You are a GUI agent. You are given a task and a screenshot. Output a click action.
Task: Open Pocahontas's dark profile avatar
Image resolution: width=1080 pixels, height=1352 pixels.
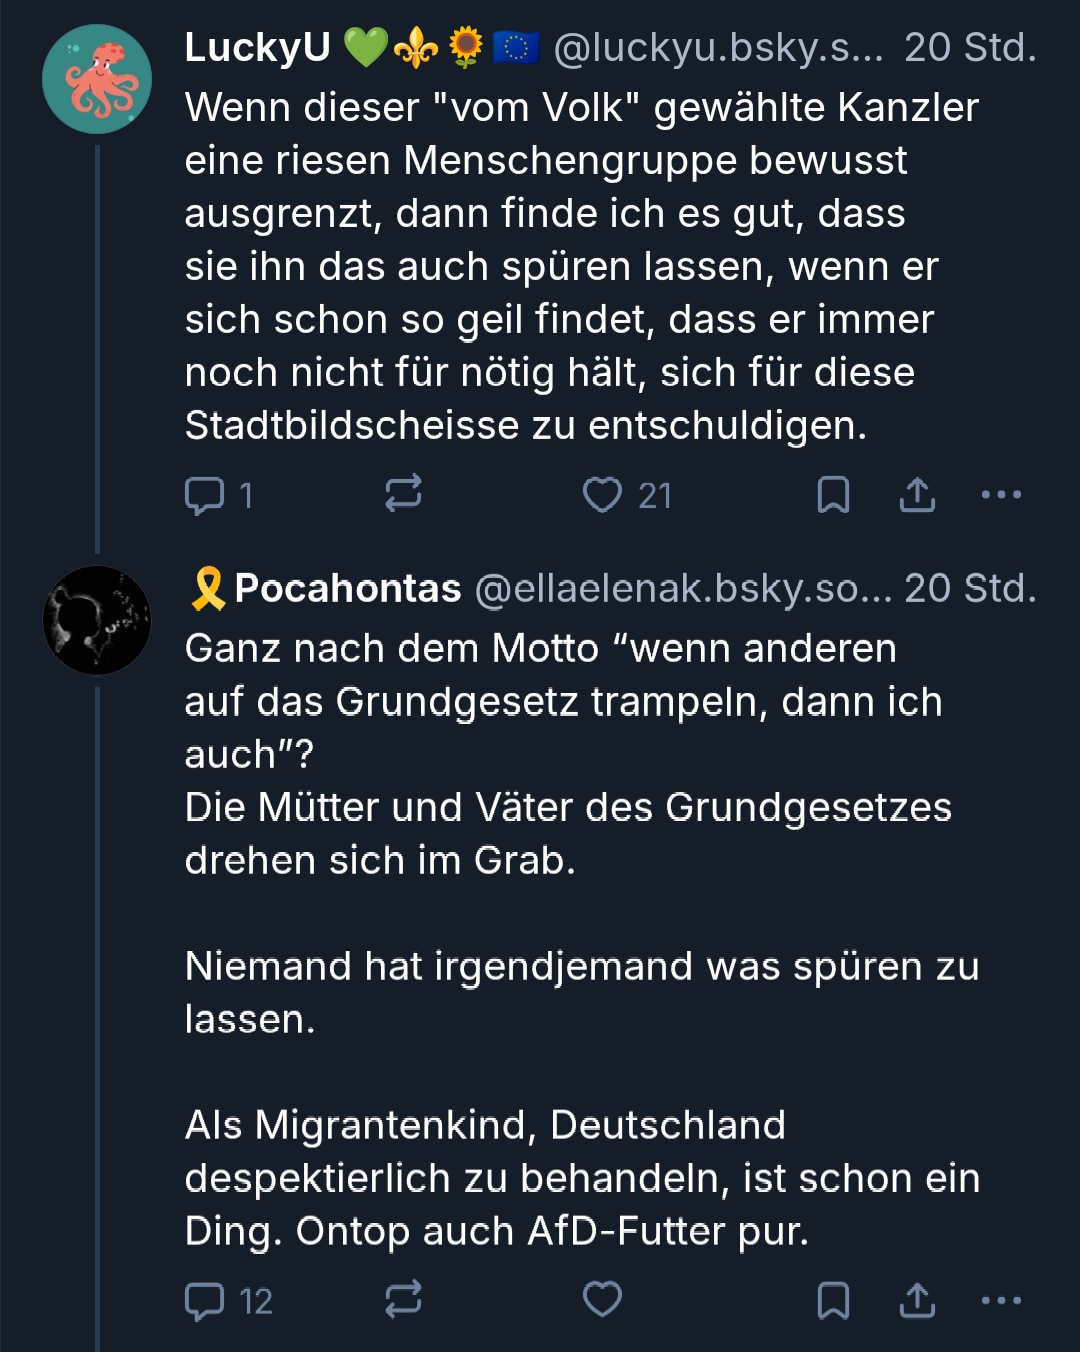coord(97,620)
